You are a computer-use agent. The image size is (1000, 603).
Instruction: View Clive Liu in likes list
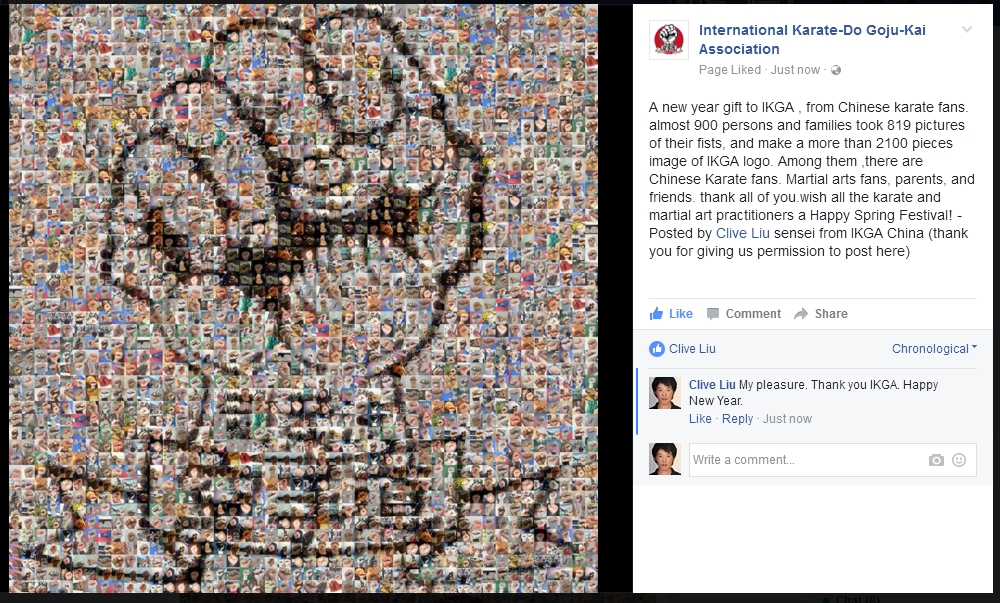[692, 349]
